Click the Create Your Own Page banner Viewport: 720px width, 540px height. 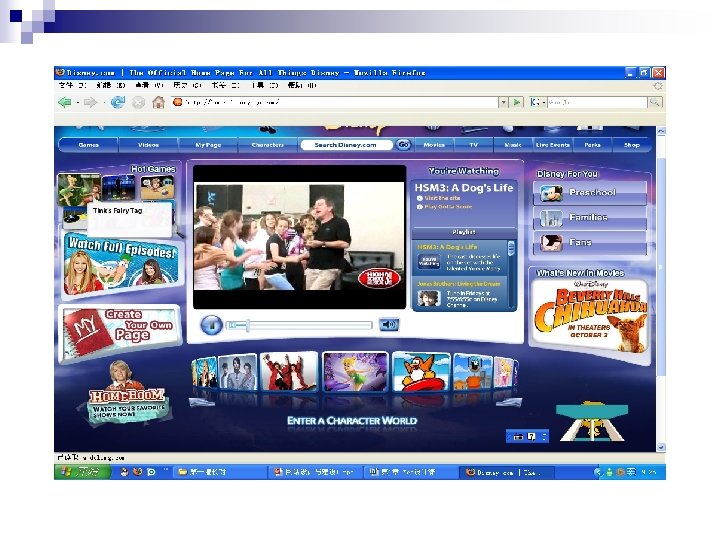[x=121, y=332]
